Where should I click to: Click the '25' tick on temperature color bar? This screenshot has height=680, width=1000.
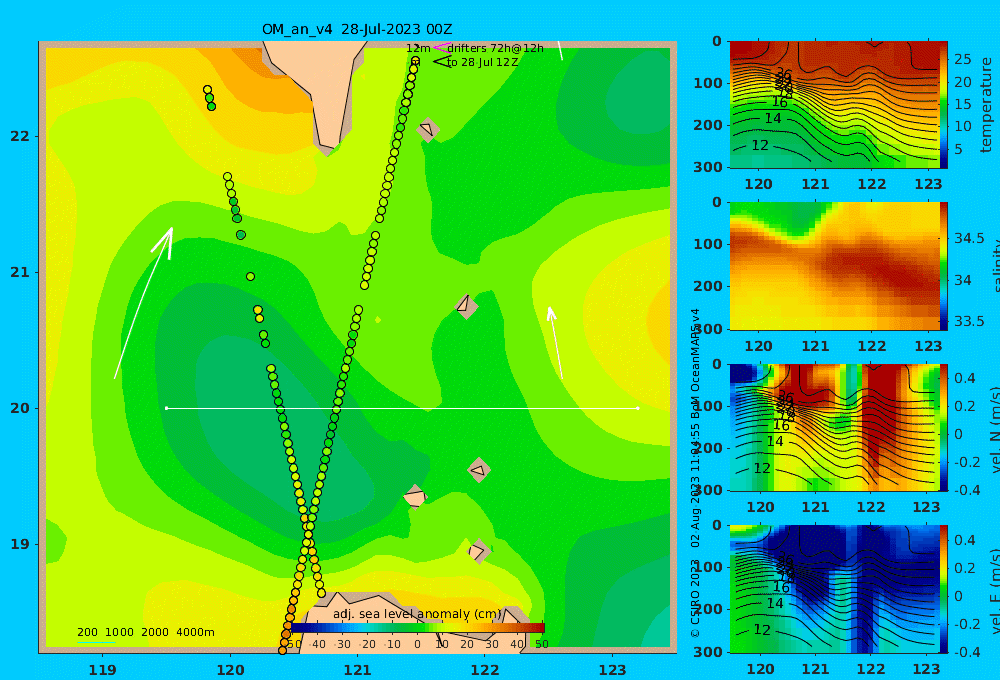tap(963, 59)
